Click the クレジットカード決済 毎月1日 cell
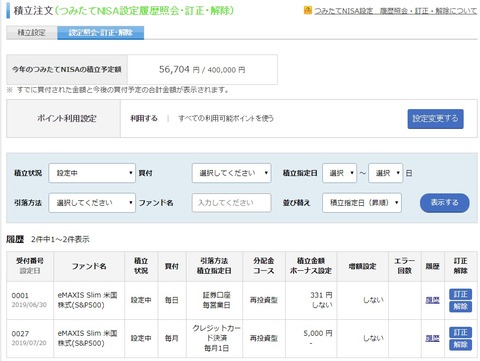Screen dimensions: 480x361 click(x=216, y=338)
